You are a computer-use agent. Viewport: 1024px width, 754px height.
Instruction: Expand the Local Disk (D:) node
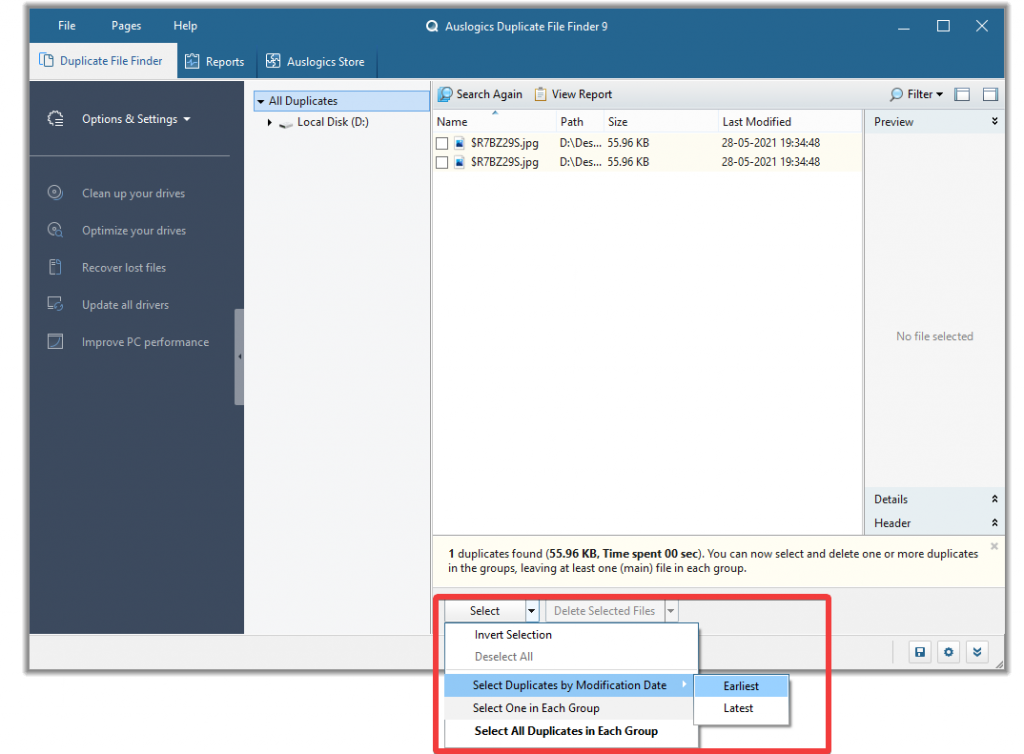tap(269, 122)
